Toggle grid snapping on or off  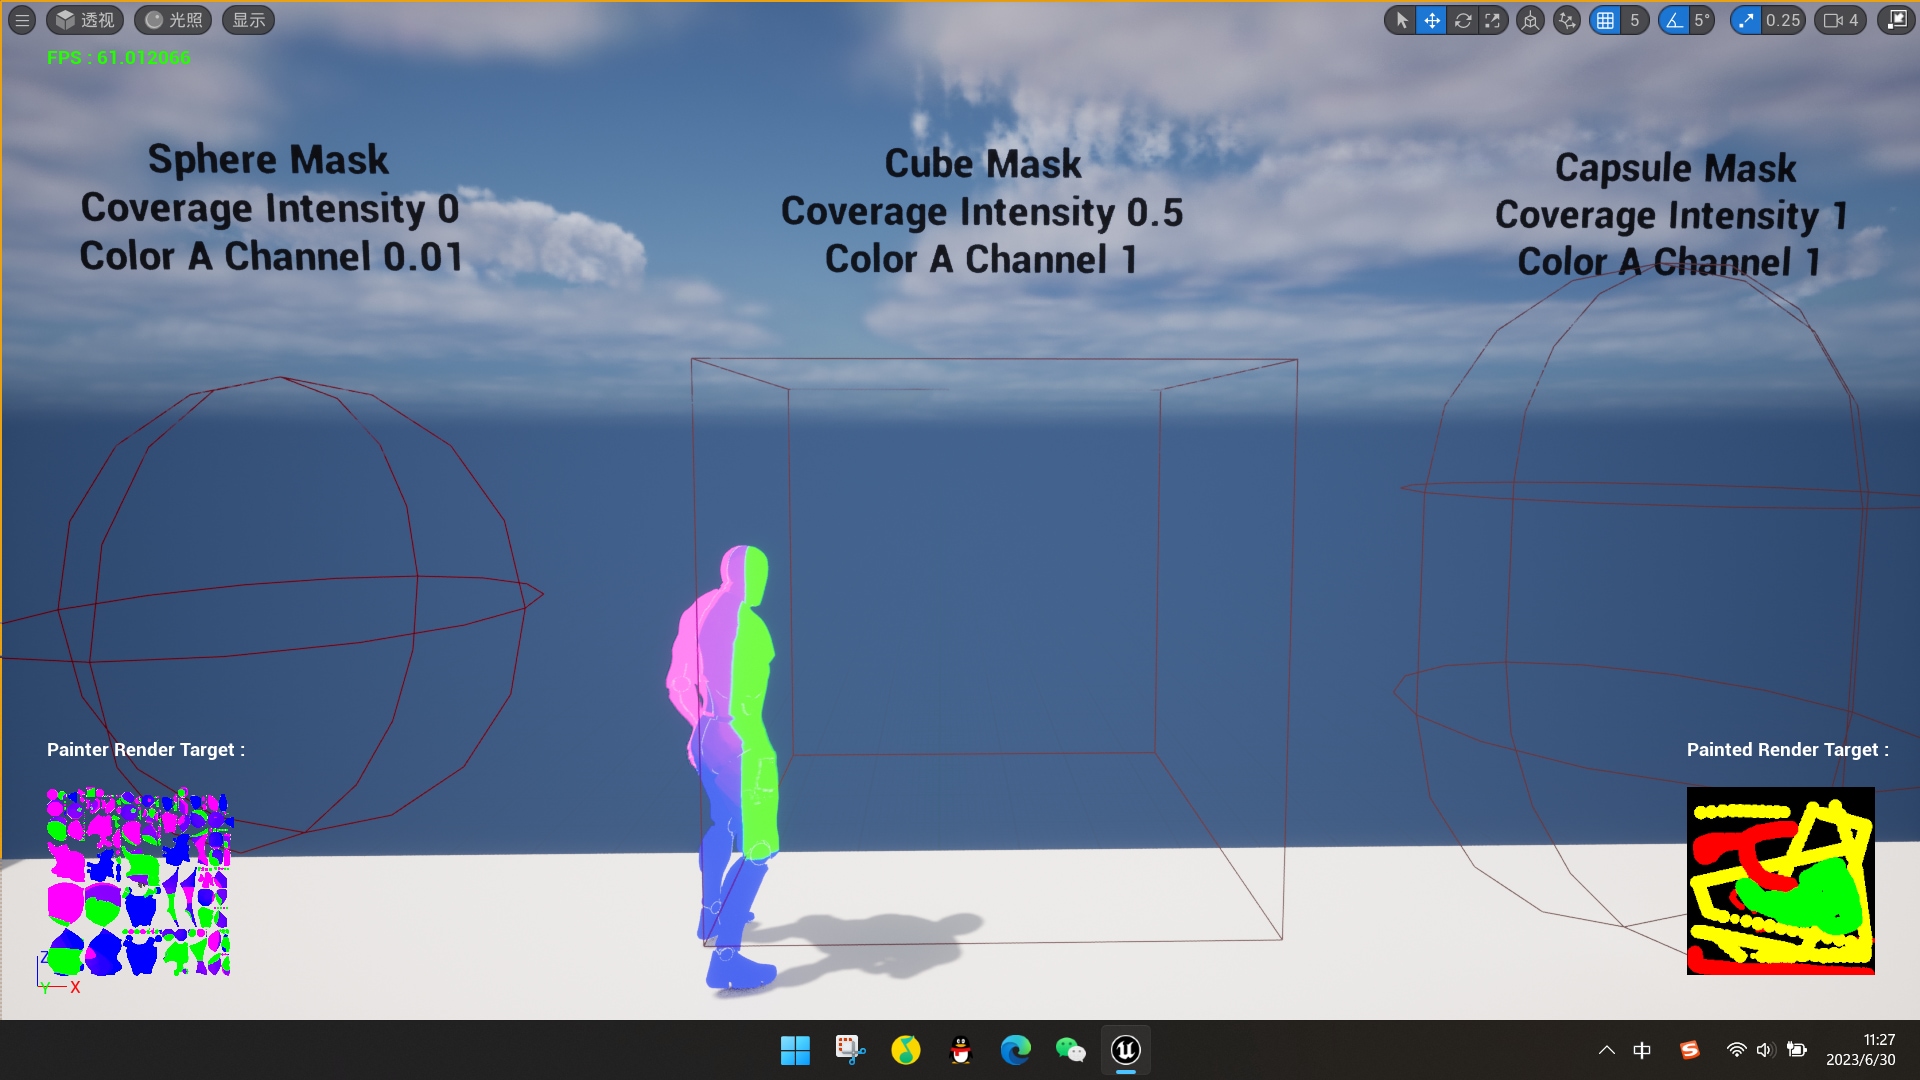coord(1607,20)
